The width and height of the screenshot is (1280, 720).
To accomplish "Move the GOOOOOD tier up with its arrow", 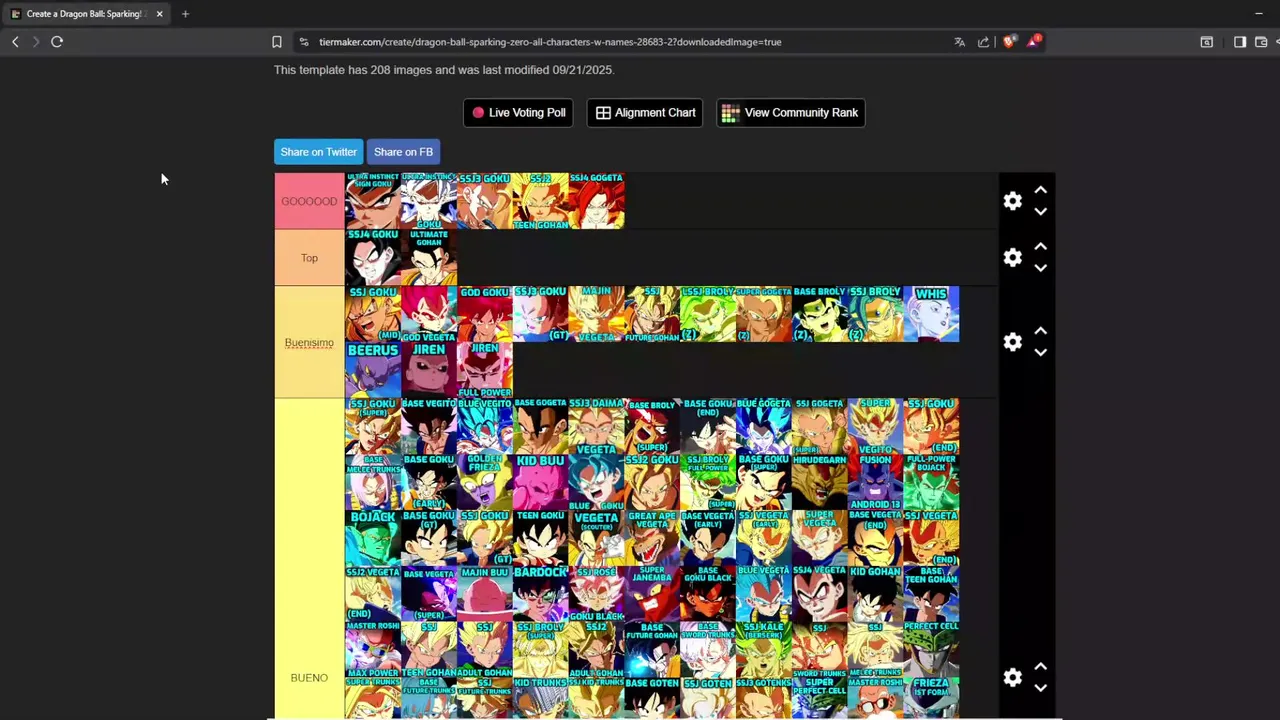I will pyautogui.click(x=1040, y=190).
